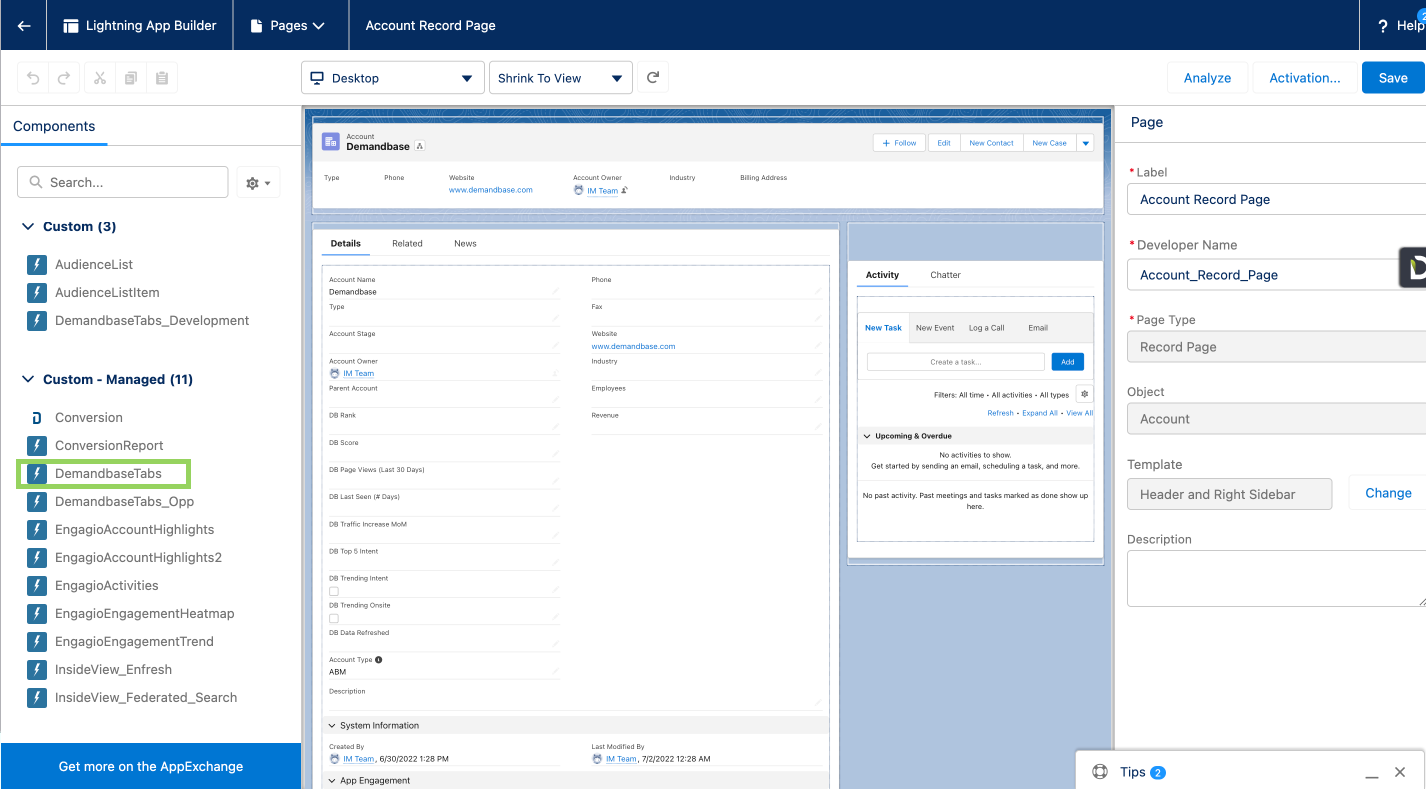
Task: Click Change template button
Action: 1388,493
